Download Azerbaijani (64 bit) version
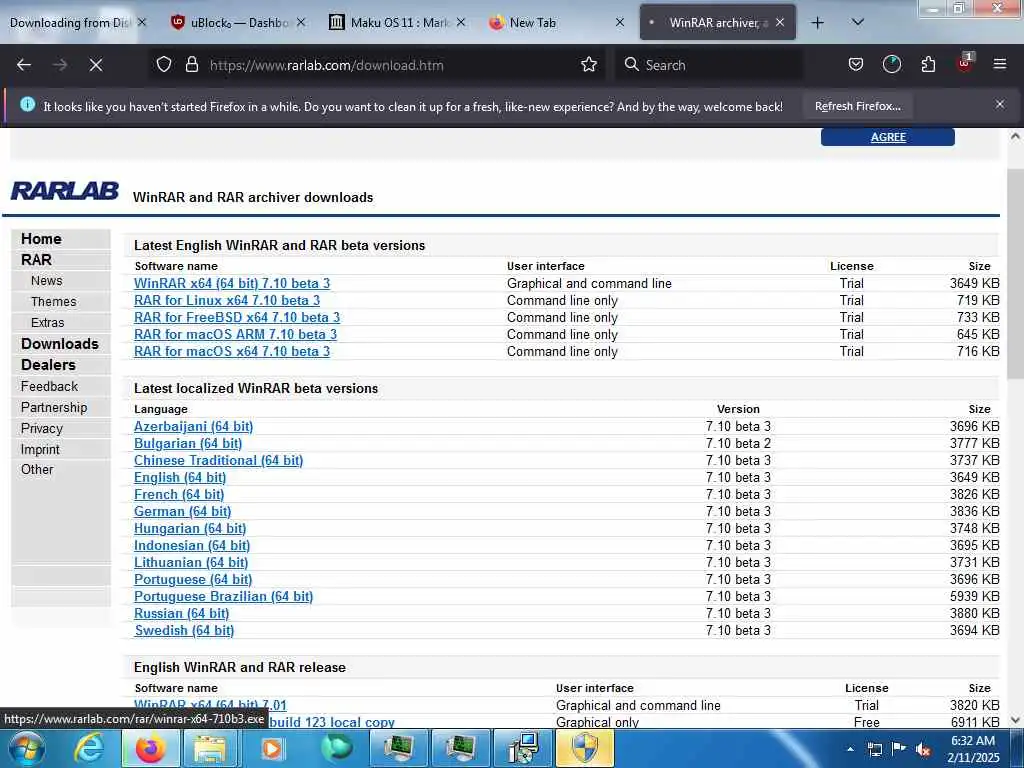 click(x=193, y=426)
